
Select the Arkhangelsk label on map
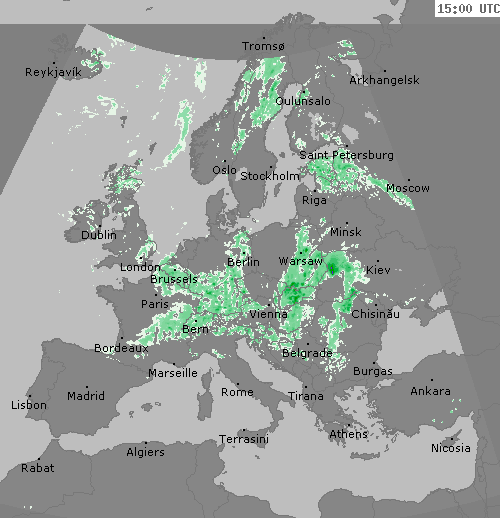[x=384, y=80]
